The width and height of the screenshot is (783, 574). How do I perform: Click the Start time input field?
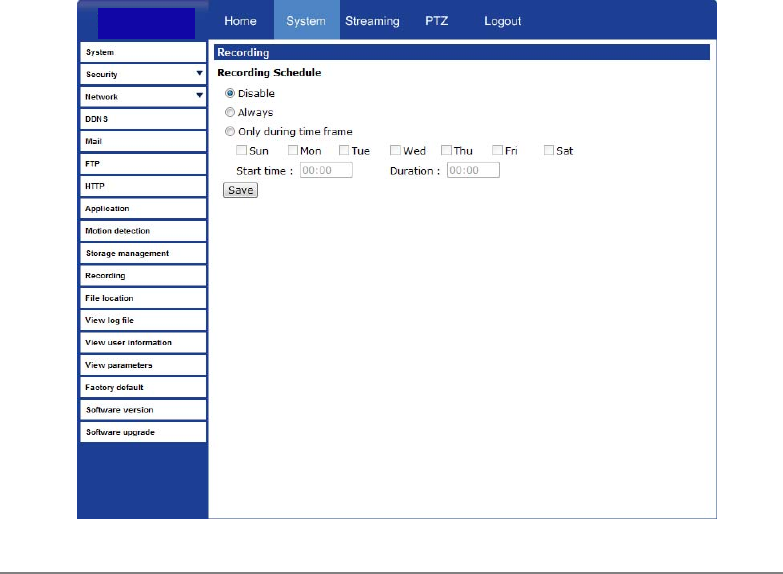(326, 171)
